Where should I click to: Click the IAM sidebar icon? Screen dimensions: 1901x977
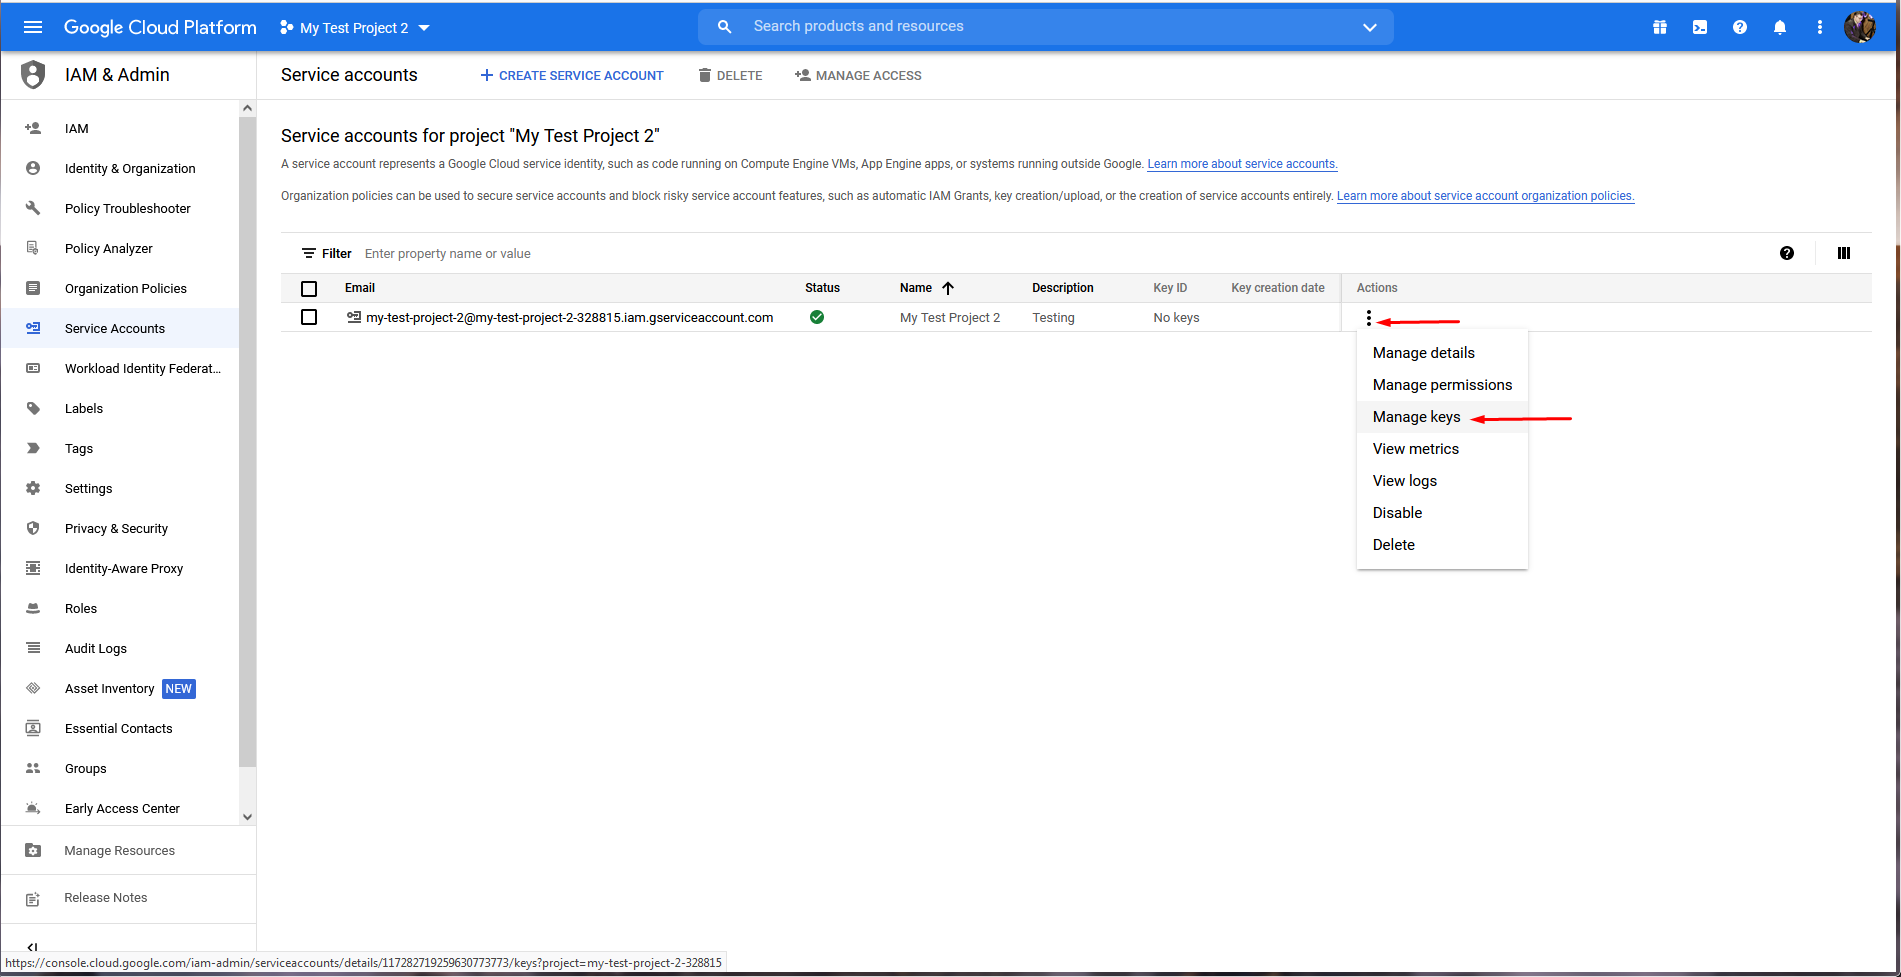(33, 128)
